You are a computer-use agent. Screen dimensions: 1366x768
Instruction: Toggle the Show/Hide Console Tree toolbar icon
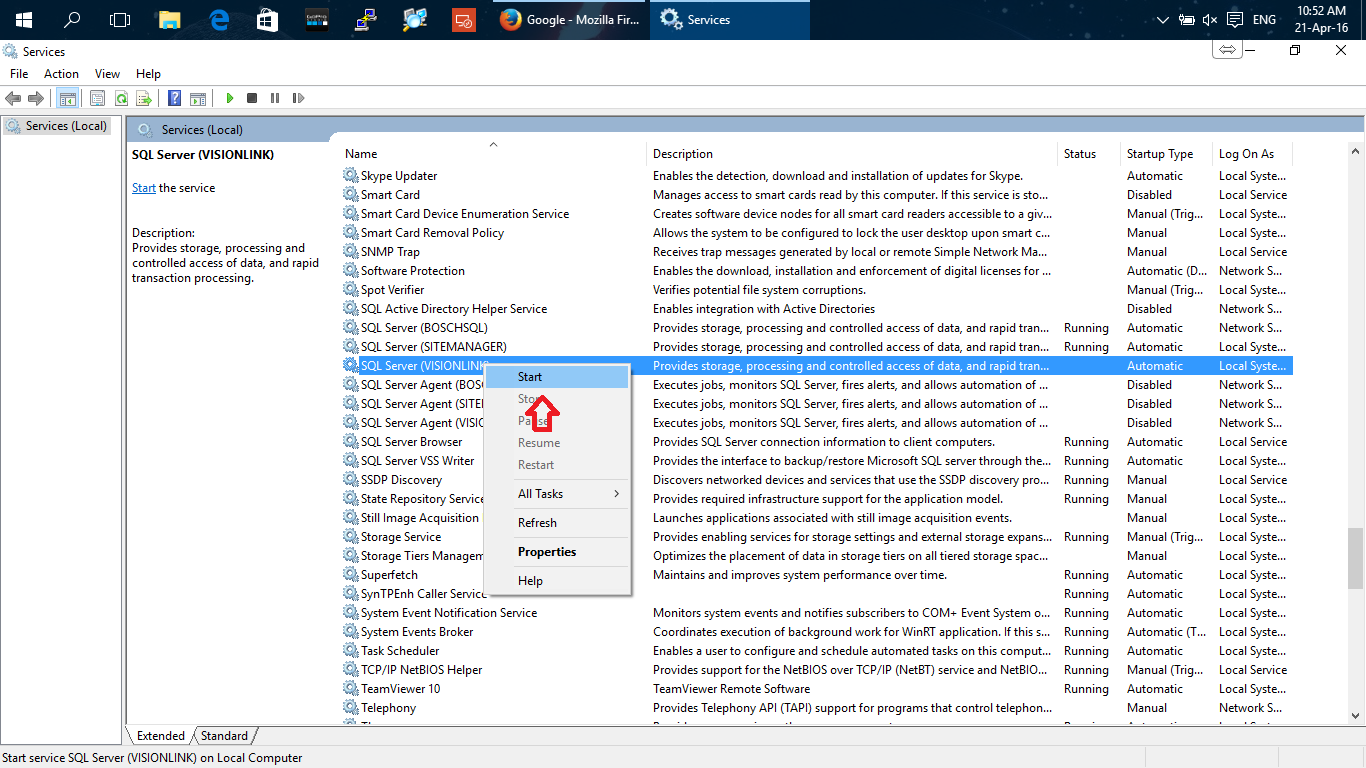point(68,98)
